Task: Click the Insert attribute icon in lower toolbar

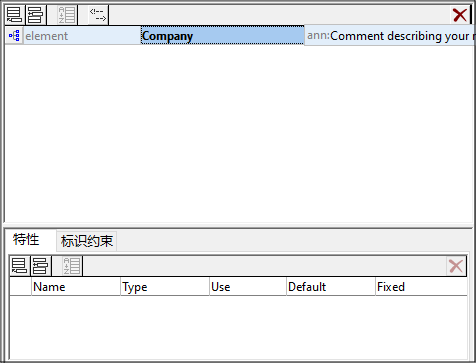Action: (41, 266)
